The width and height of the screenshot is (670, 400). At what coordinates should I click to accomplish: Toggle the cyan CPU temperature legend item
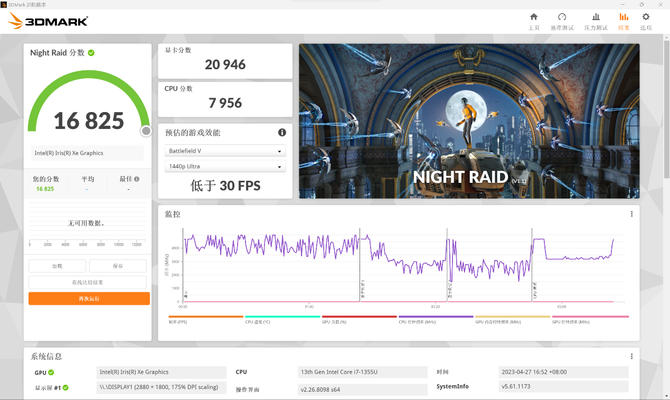282,319
